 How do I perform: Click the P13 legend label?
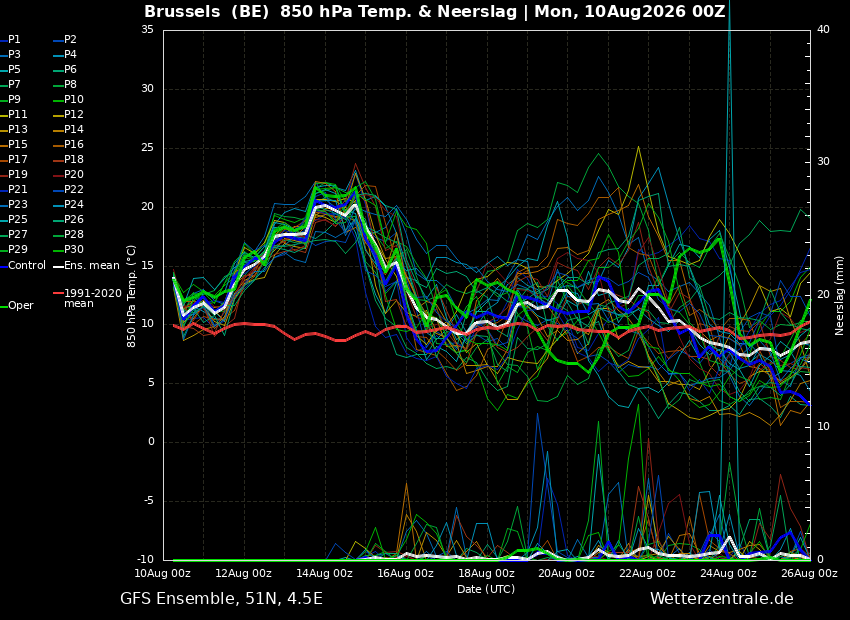tap(17, 130)
